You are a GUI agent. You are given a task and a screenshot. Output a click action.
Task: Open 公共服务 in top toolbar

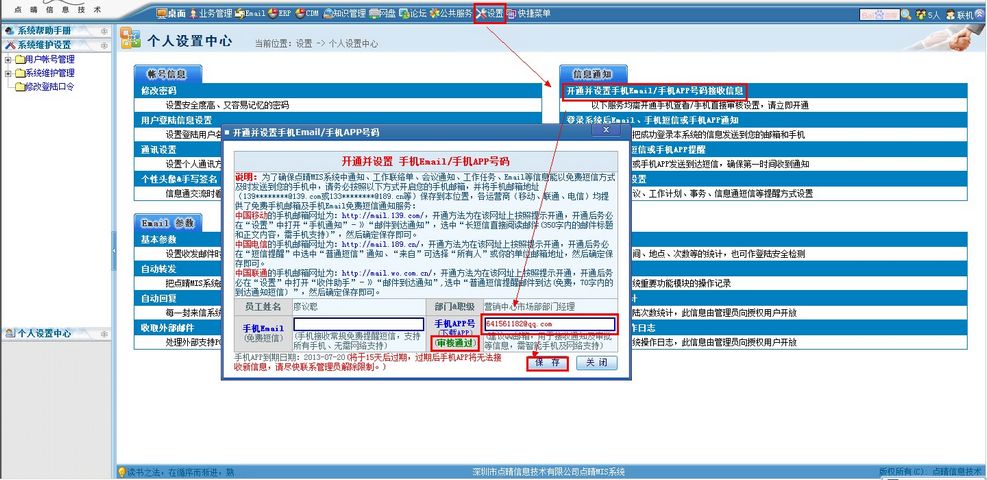pos(451,14)
